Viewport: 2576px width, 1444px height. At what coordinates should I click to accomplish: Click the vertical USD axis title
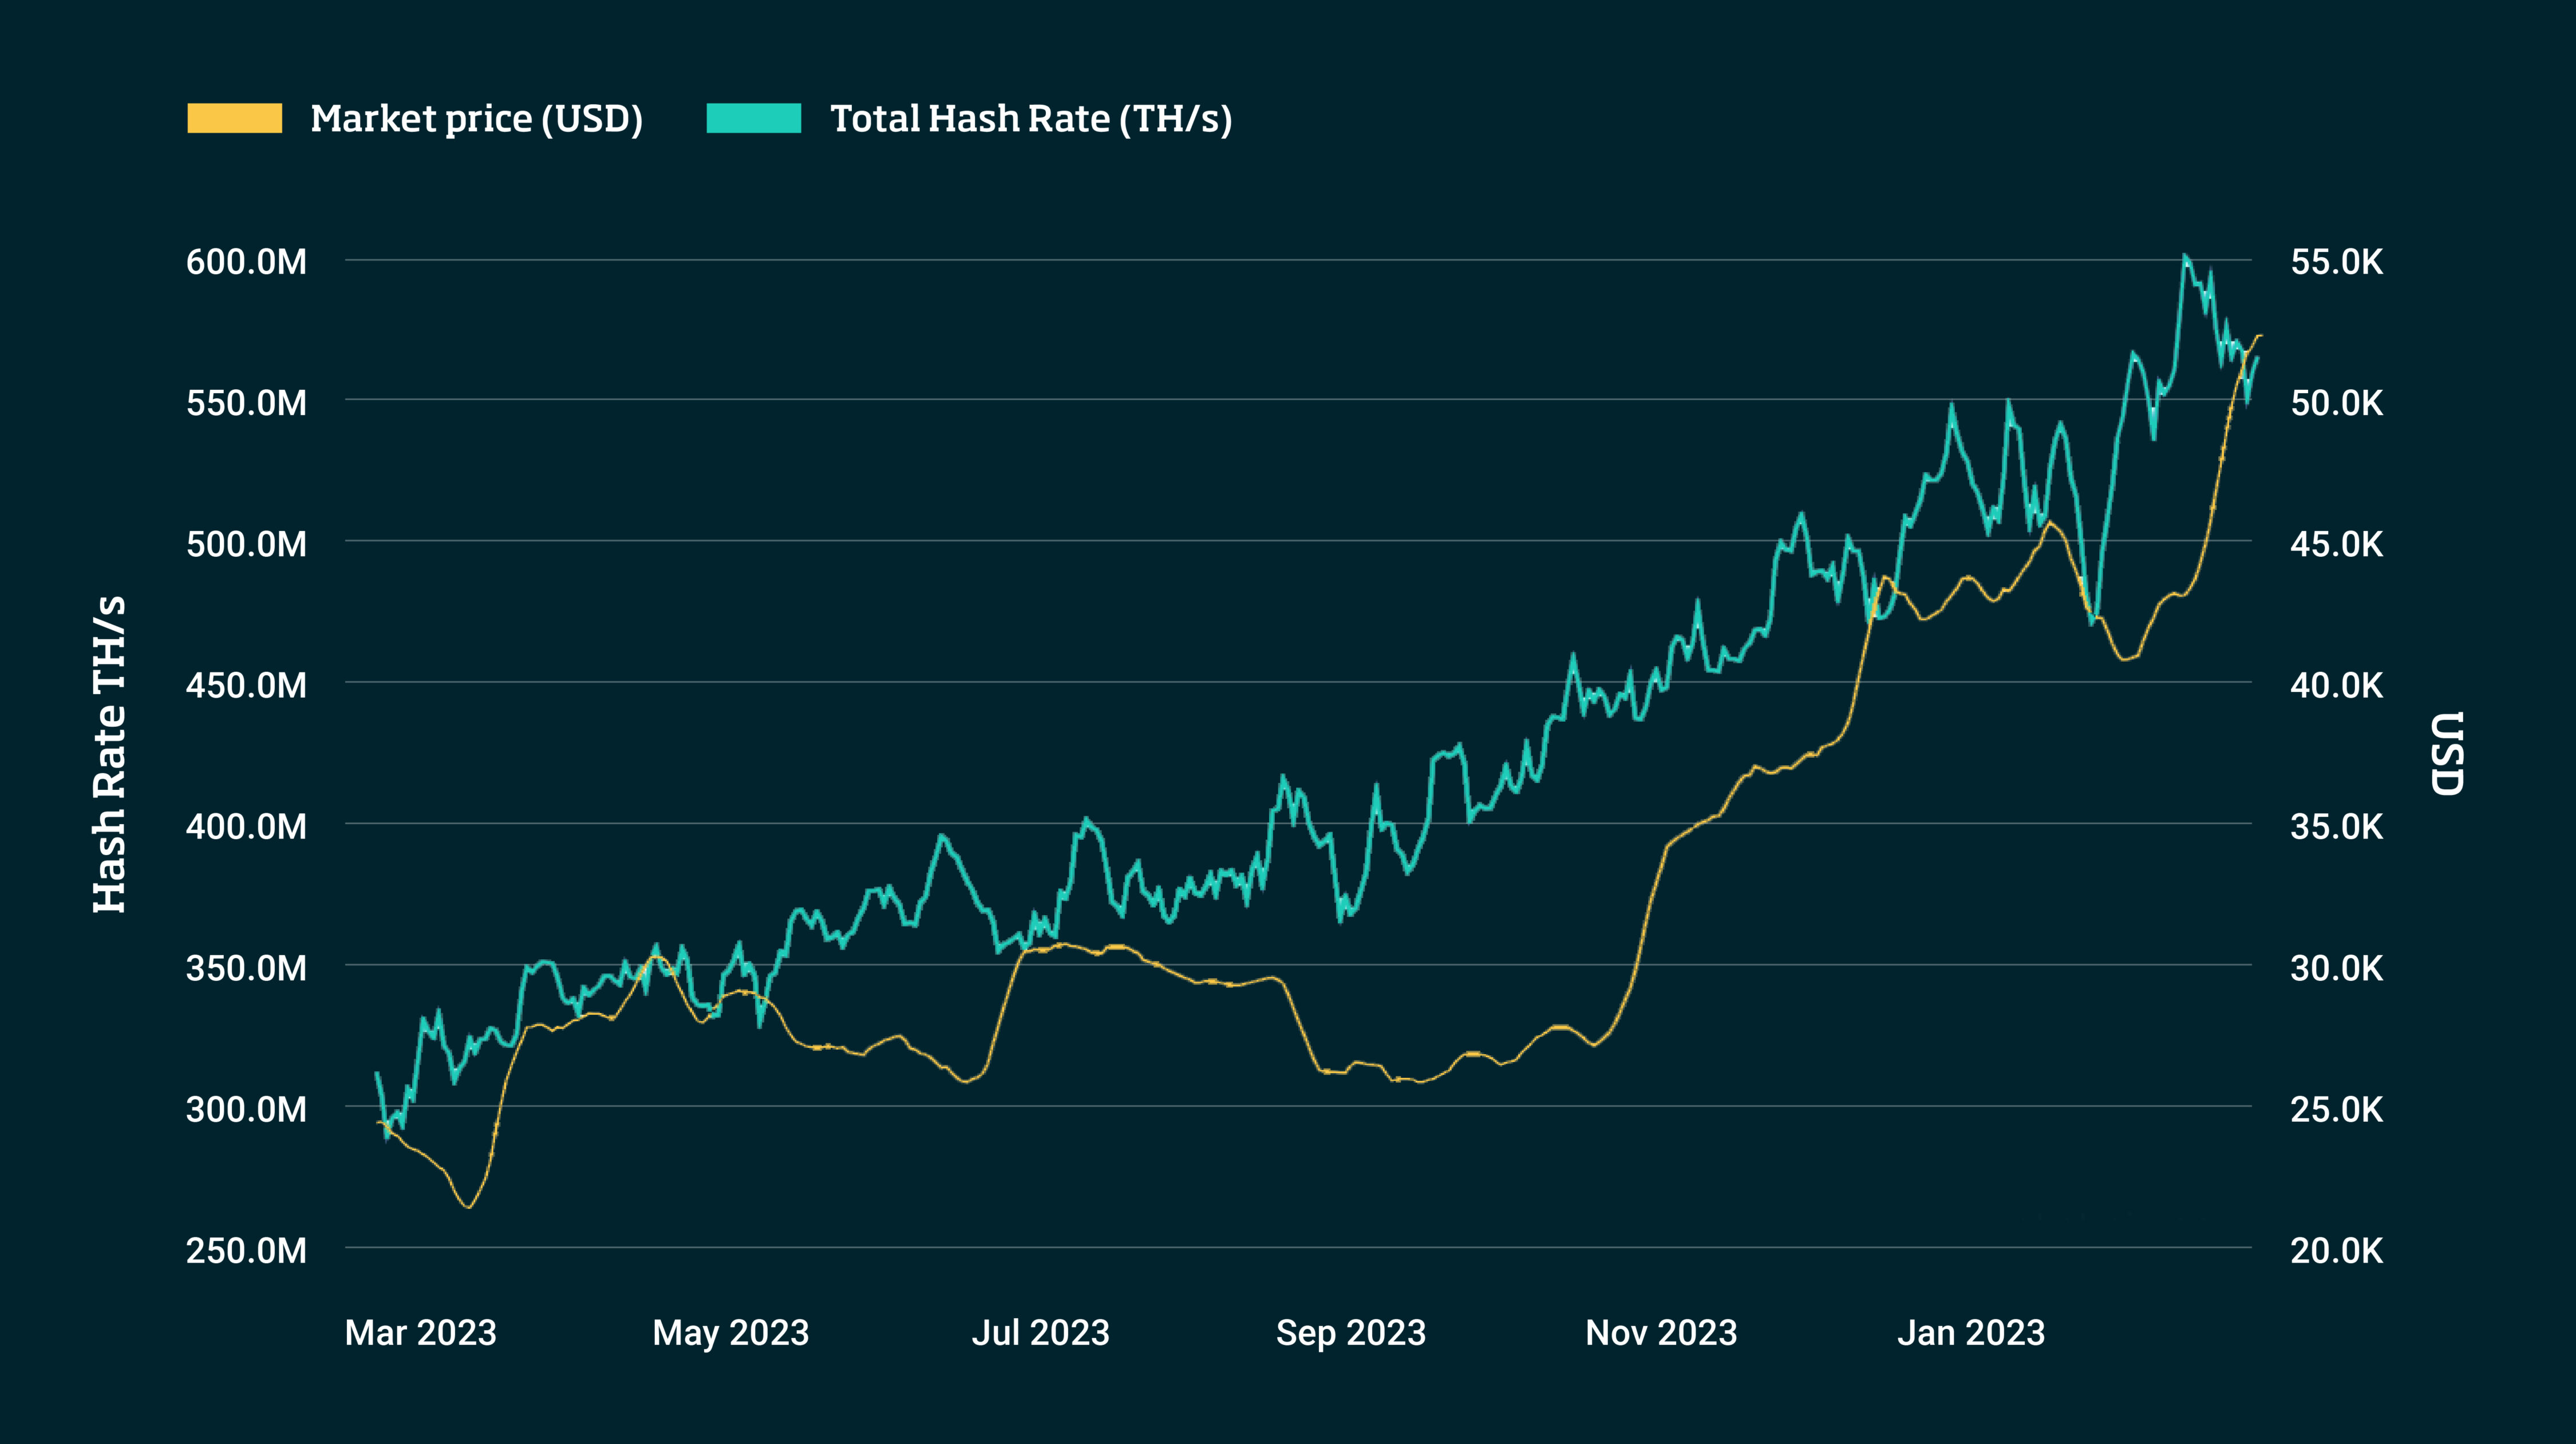click(x=2446, y=754)
